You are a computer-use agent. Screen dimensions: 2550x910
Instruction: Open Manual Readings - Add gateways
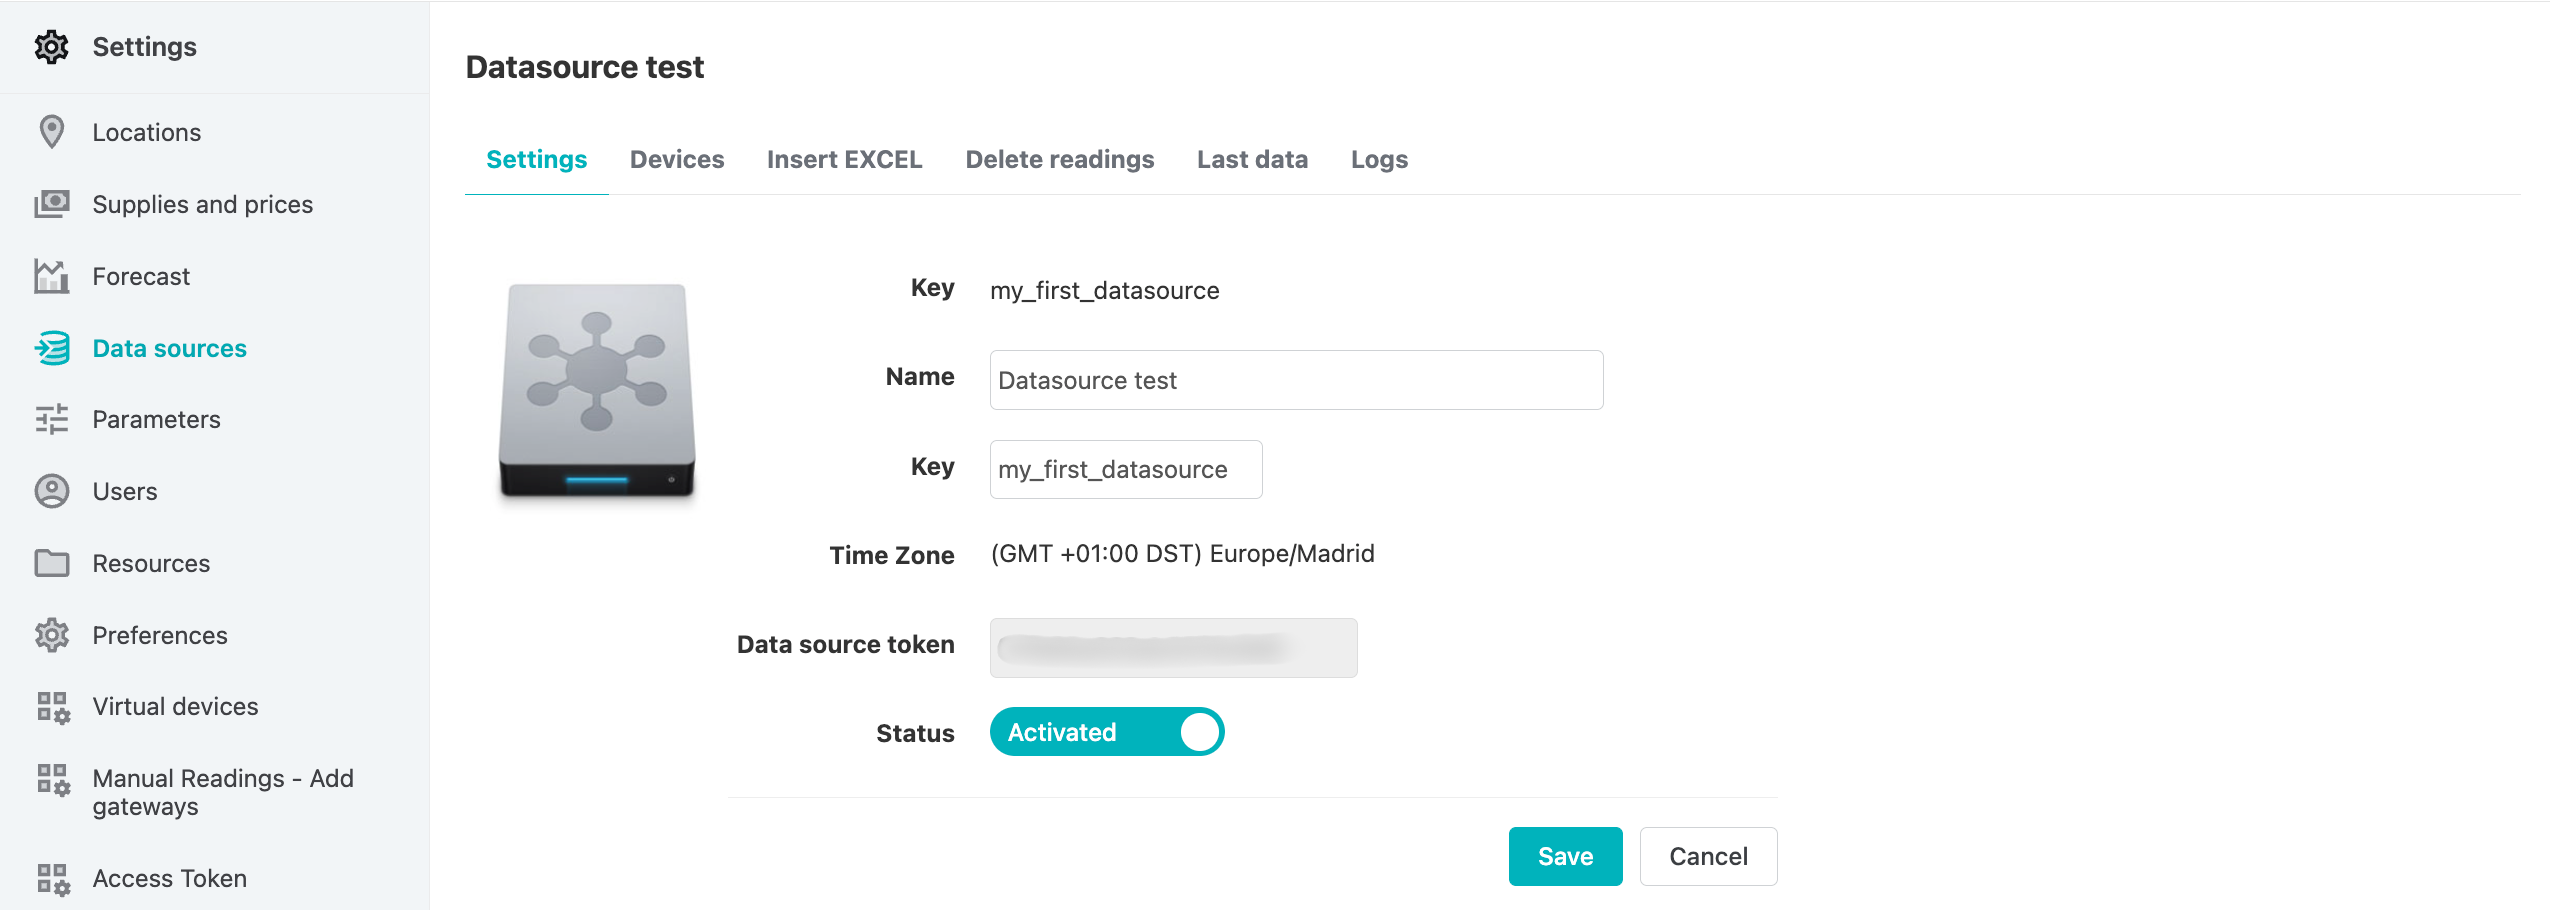[223, 792]
